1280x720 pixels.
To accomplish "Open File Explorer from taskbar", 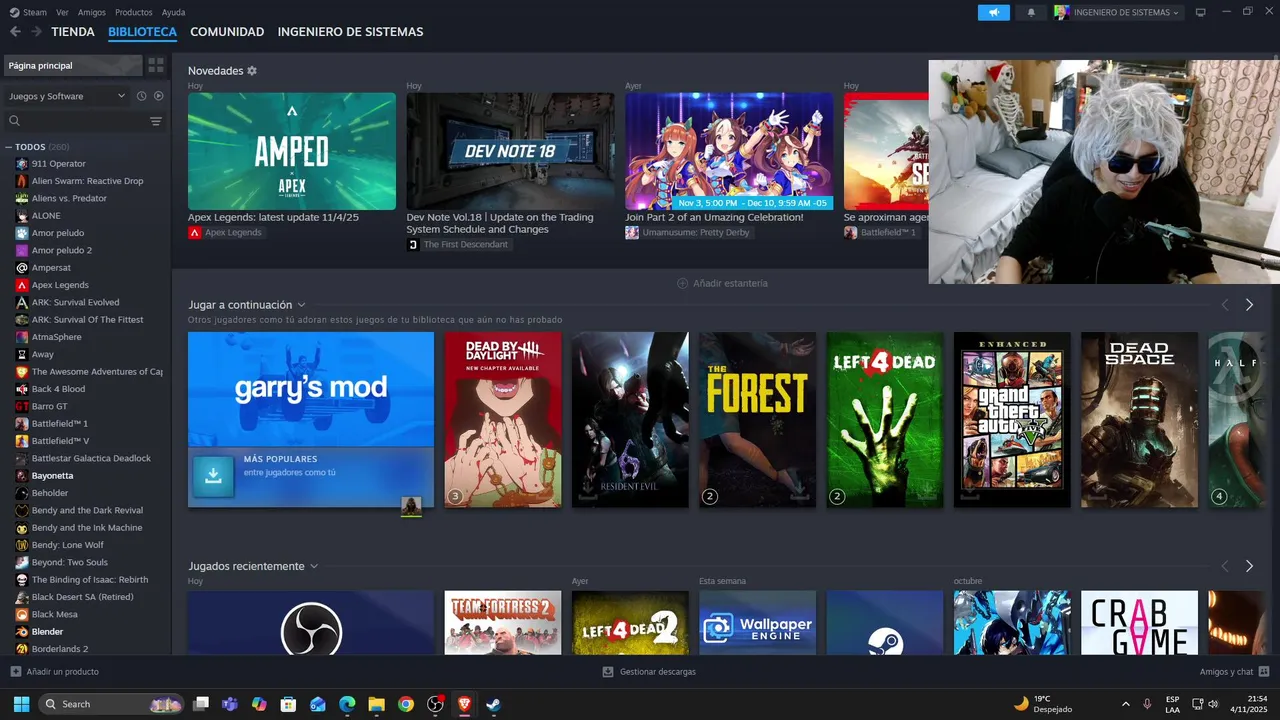I will point(376,704).
